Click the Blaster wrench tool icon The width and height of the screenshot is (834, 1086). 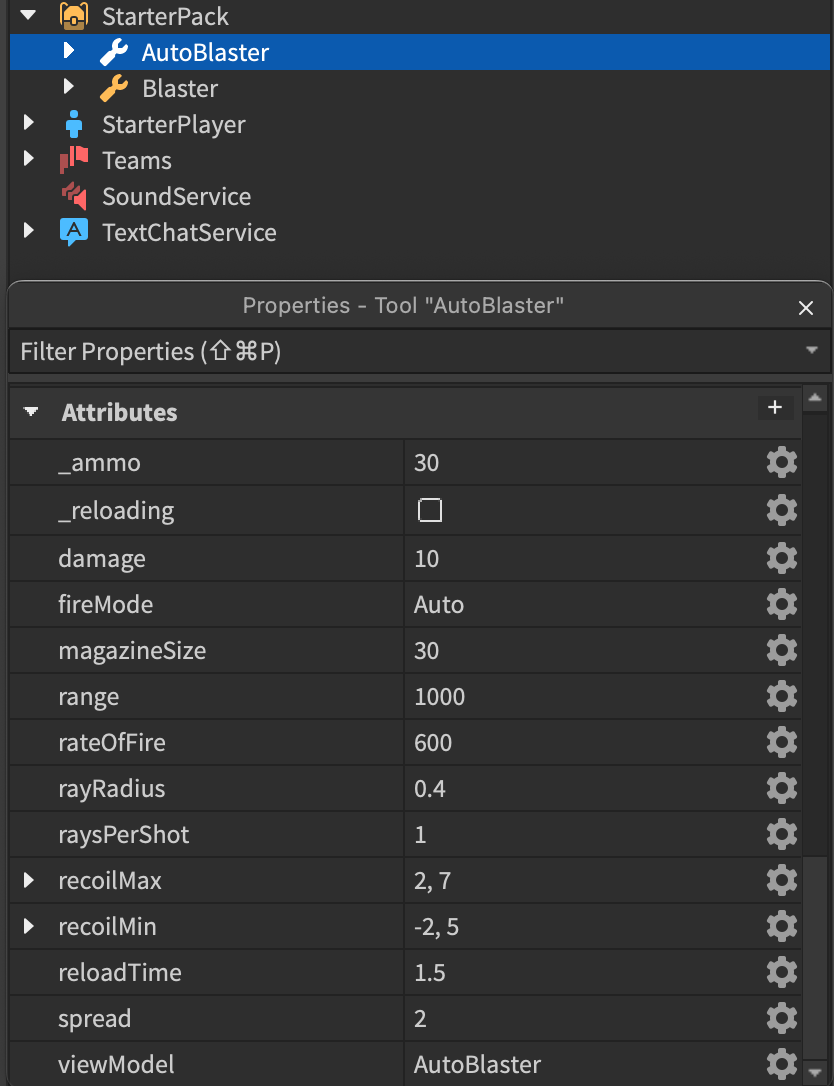[114, 88]
